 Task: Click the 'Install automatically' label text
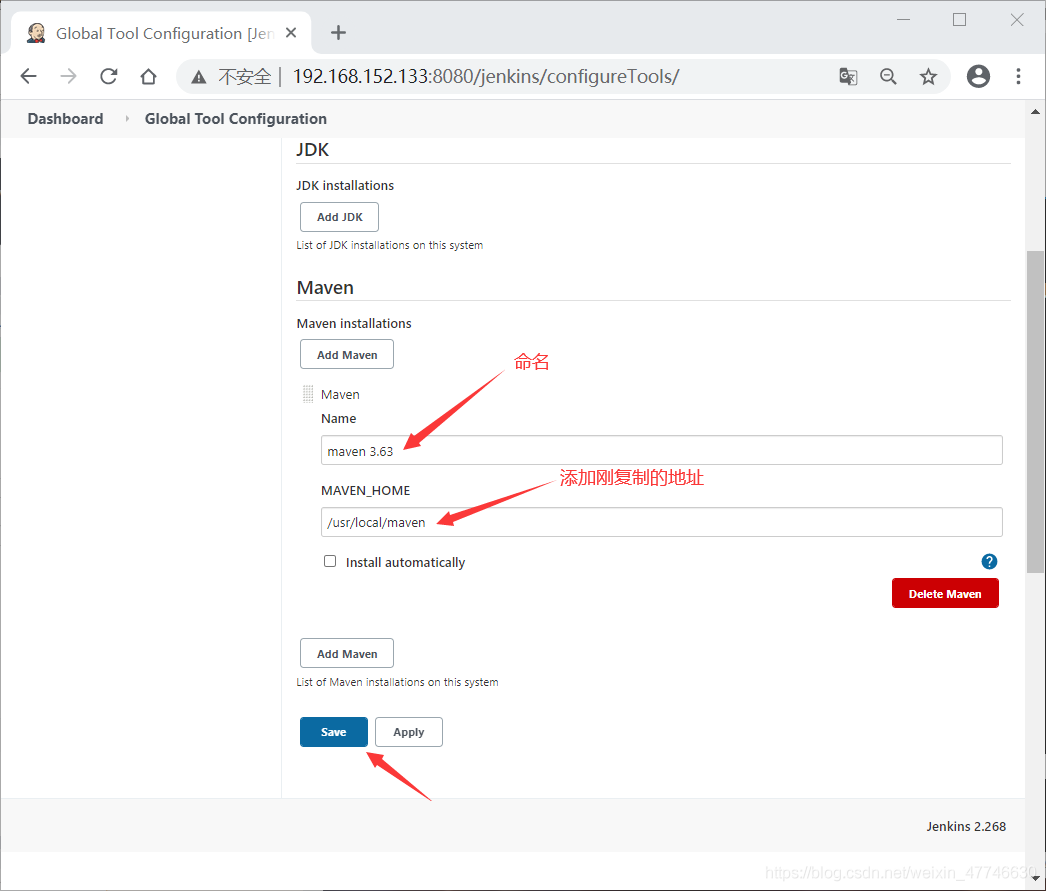click(x=405, y=562)
